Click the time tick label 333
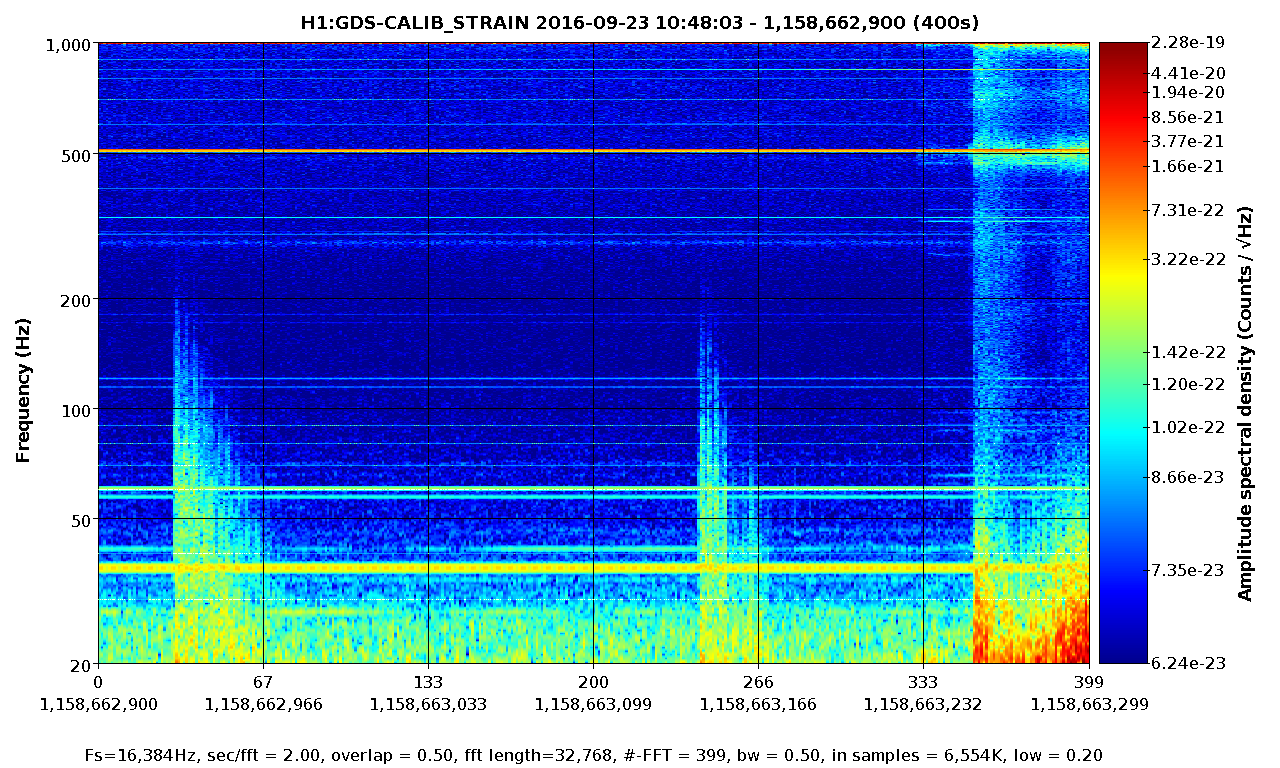 (923, 684)
